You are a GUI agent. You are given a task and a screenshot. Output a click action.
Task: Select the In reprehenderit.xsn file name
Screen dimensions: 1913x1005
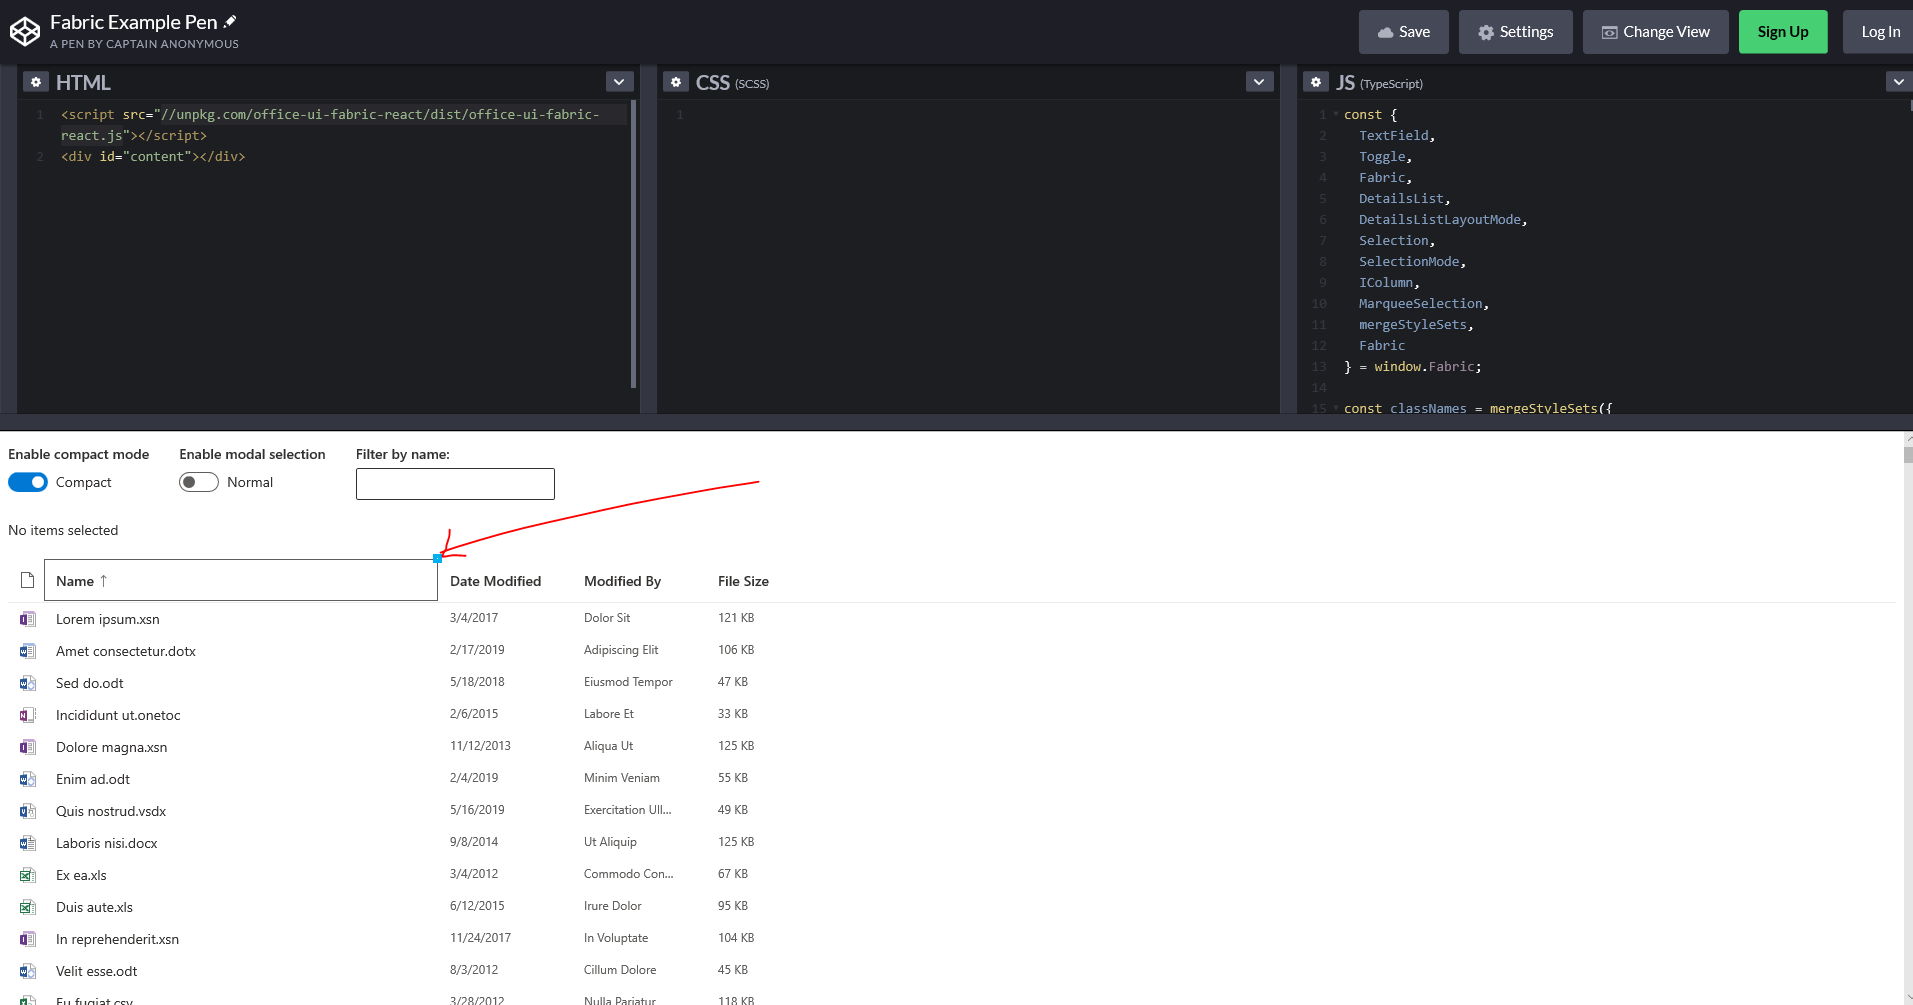pos(117,939)
